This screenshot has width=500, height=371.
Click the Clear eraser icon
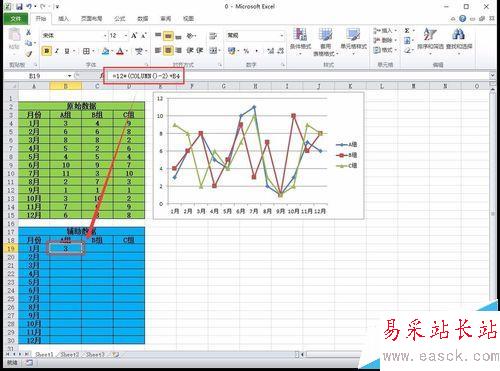click(x=407, y=50)
